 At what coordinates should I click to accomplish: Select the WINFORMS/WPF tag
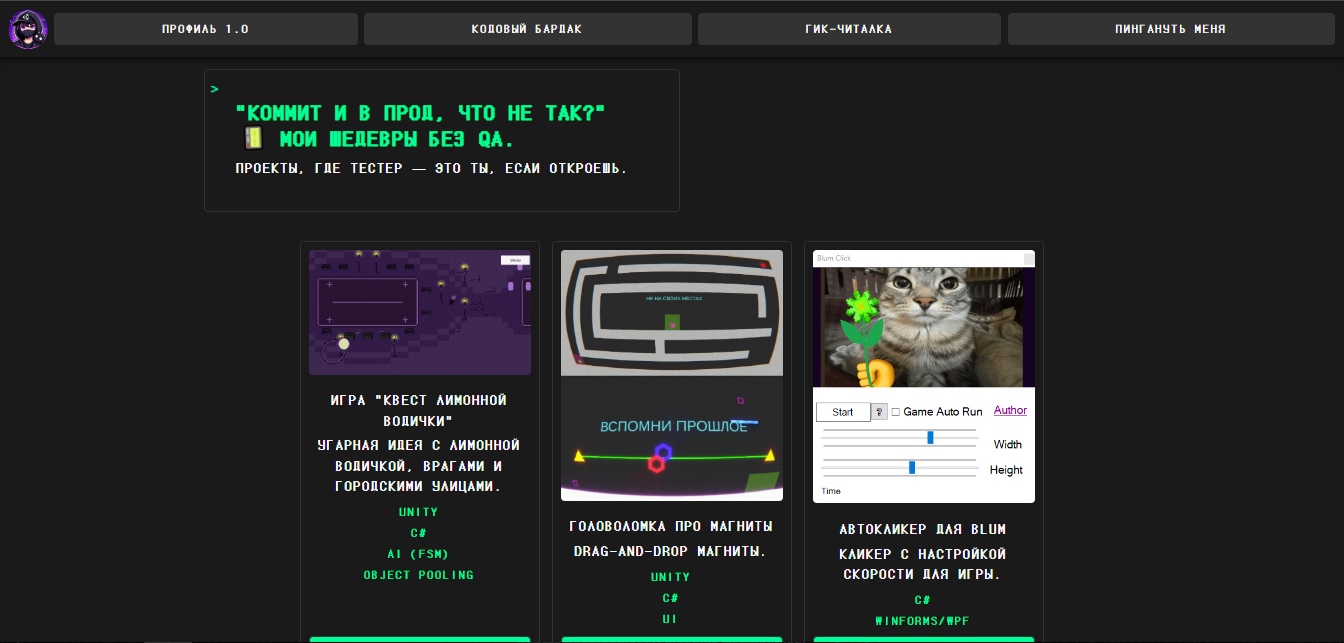[923, 620]
